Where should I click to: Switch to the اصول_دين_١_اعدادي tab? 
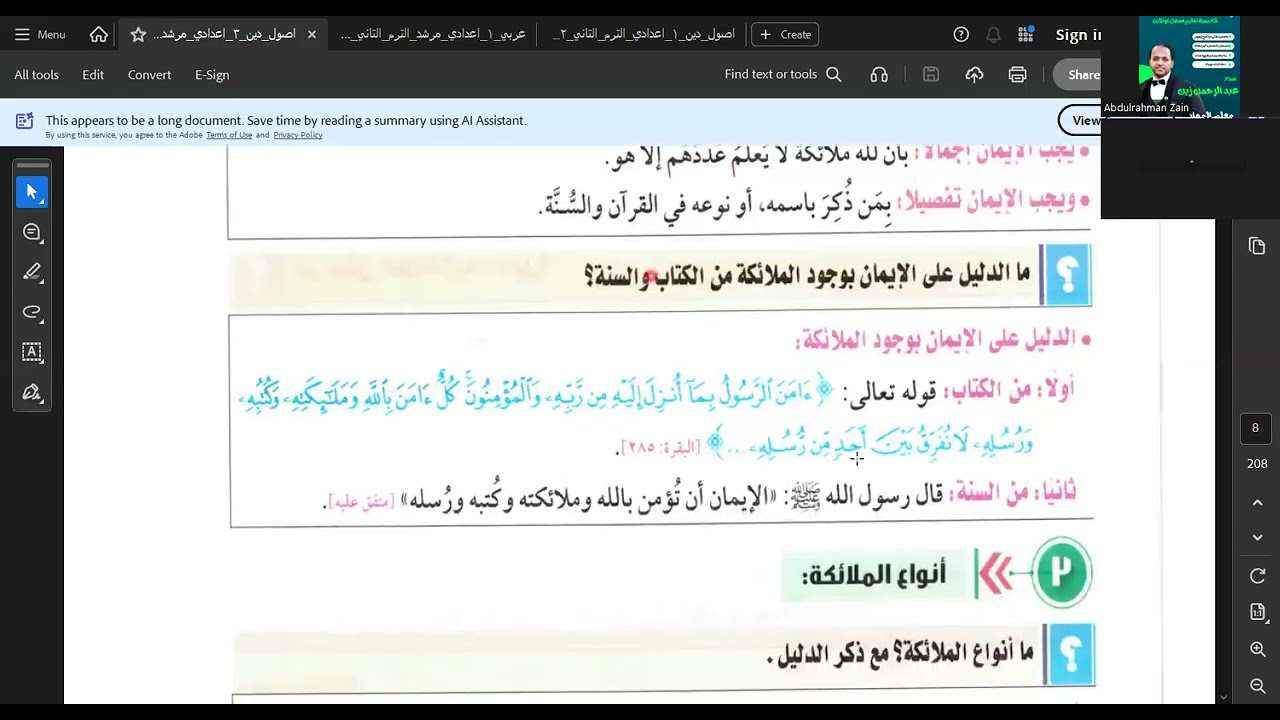coord(643,34)
